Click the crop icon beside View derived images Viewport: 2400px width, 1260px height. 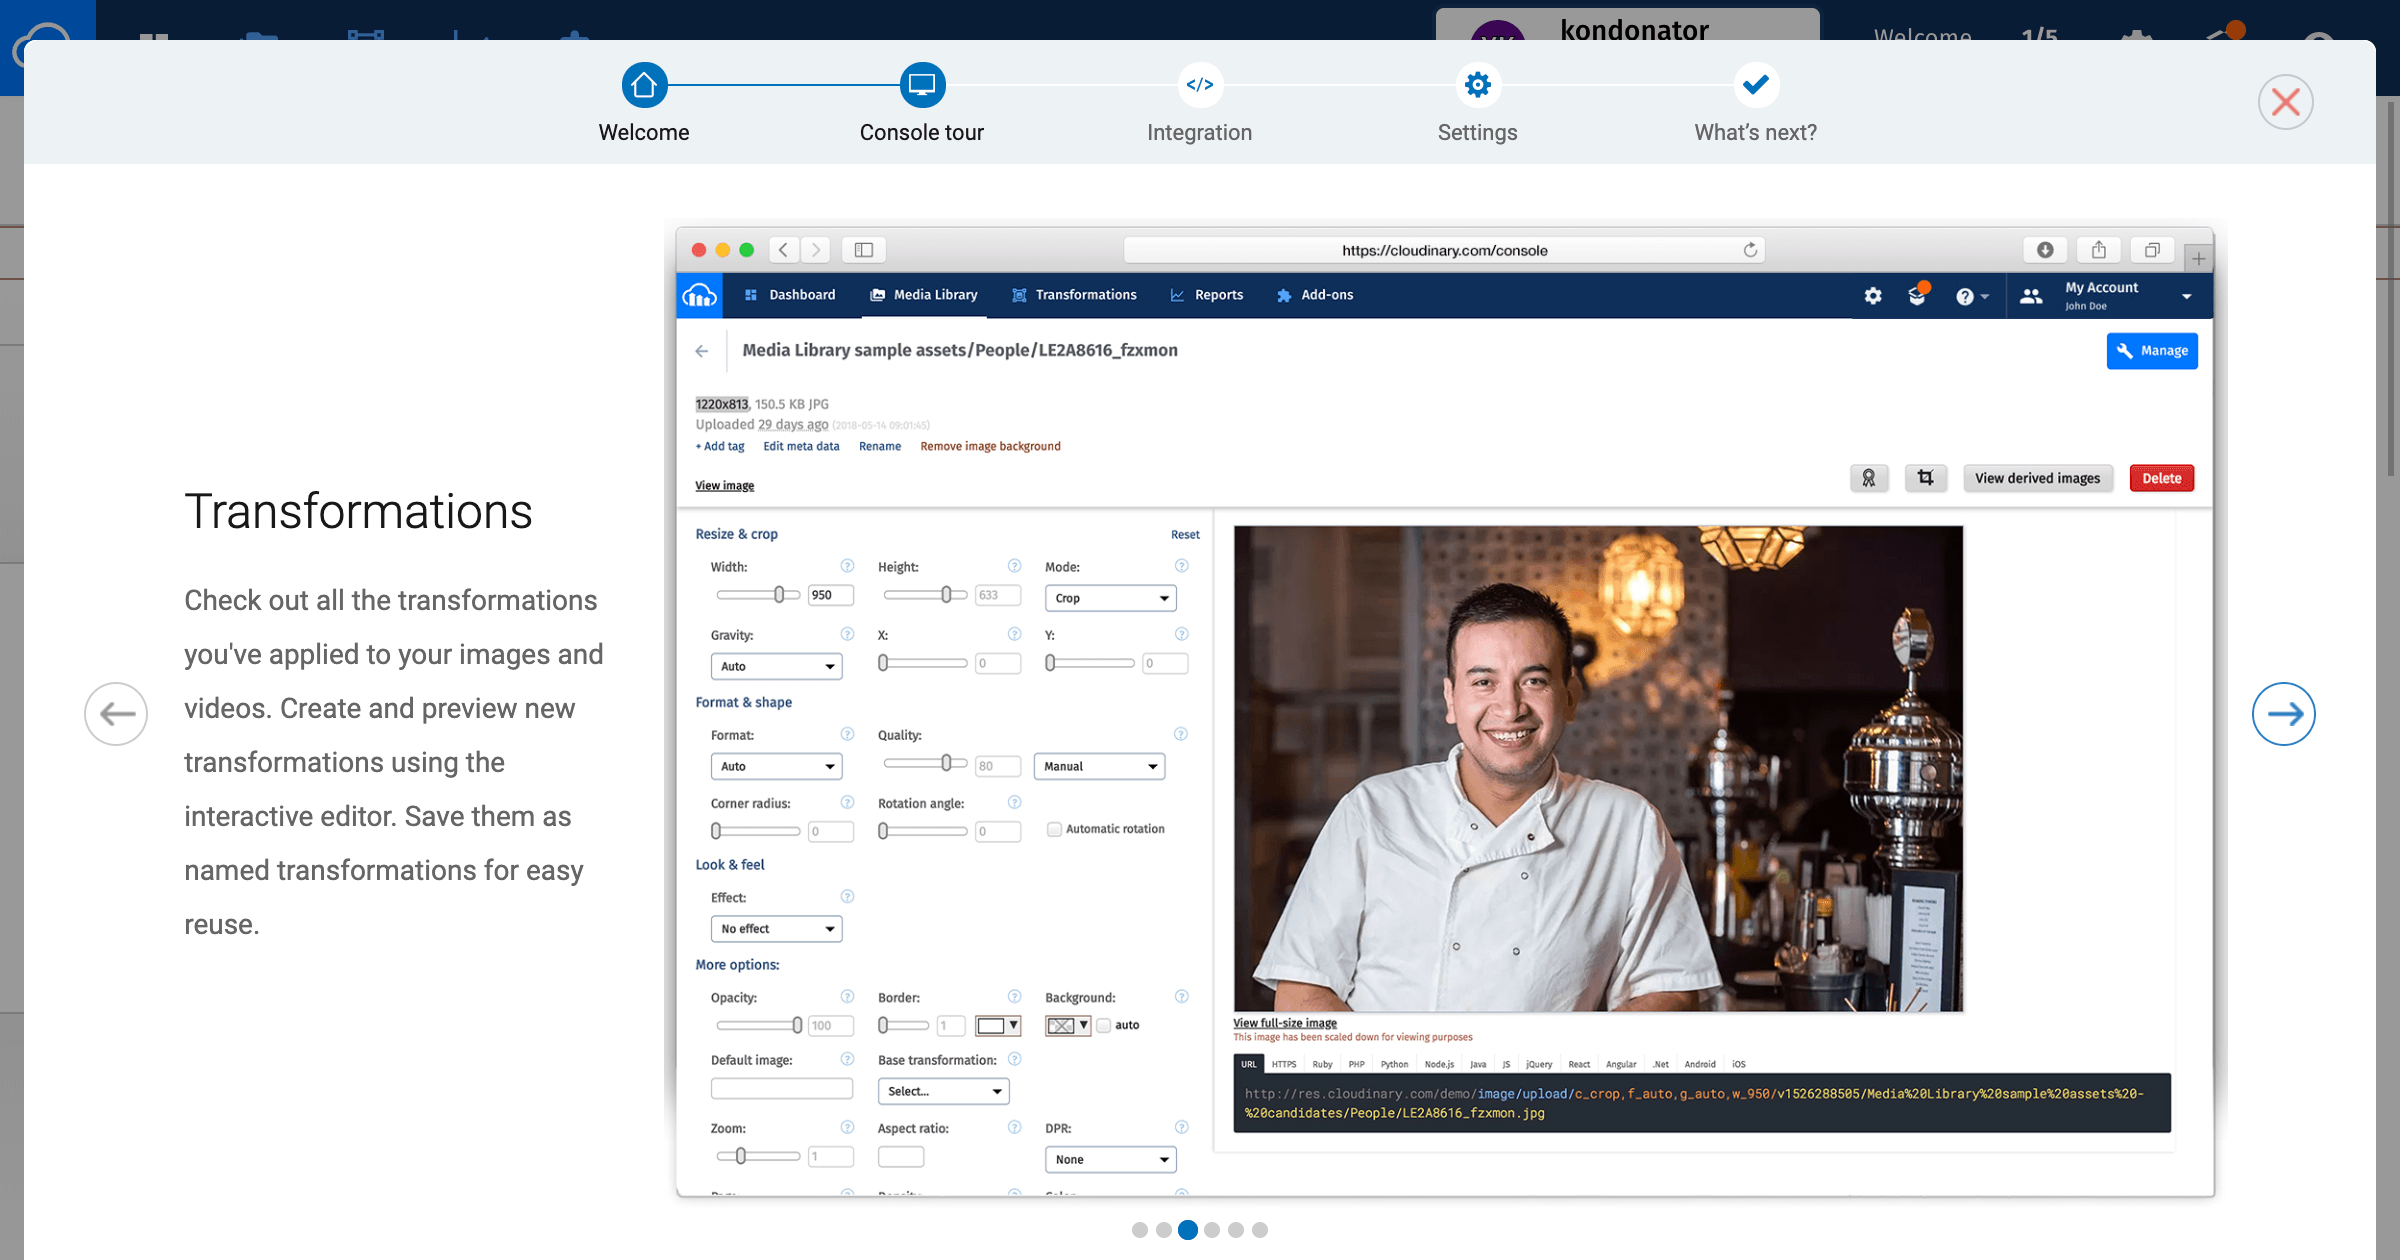click(x=1925, y=478)
